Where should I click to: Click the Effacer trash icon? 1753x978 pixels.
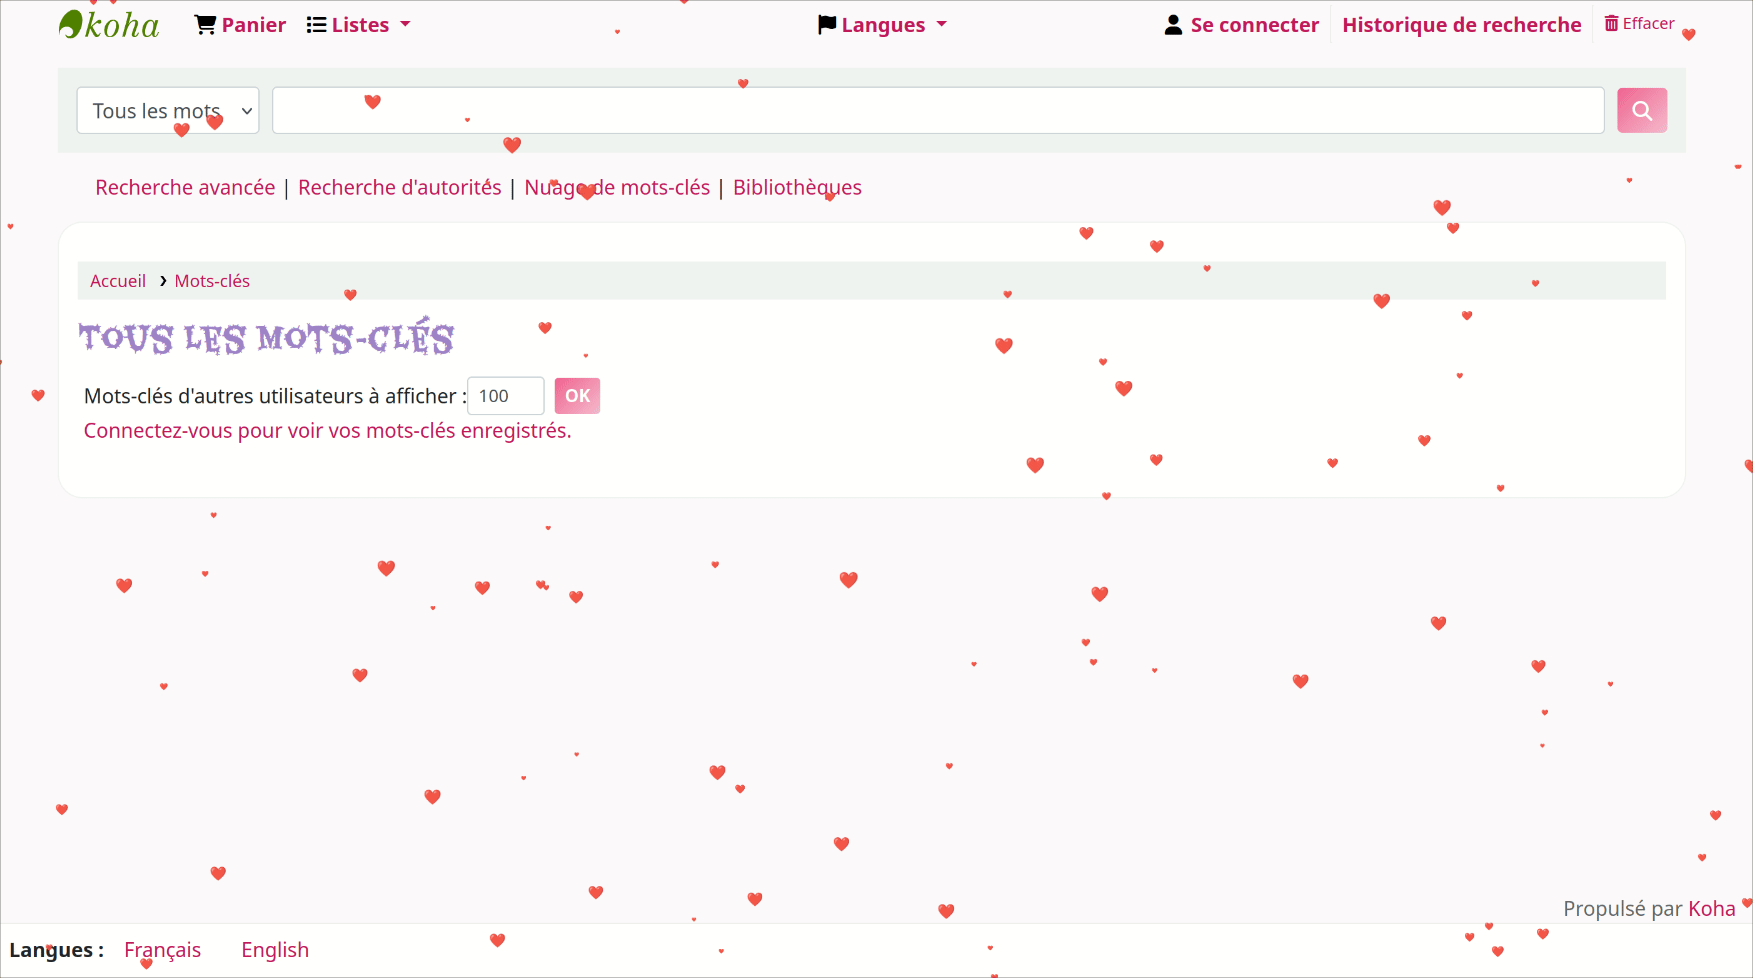coord(1611,24)
